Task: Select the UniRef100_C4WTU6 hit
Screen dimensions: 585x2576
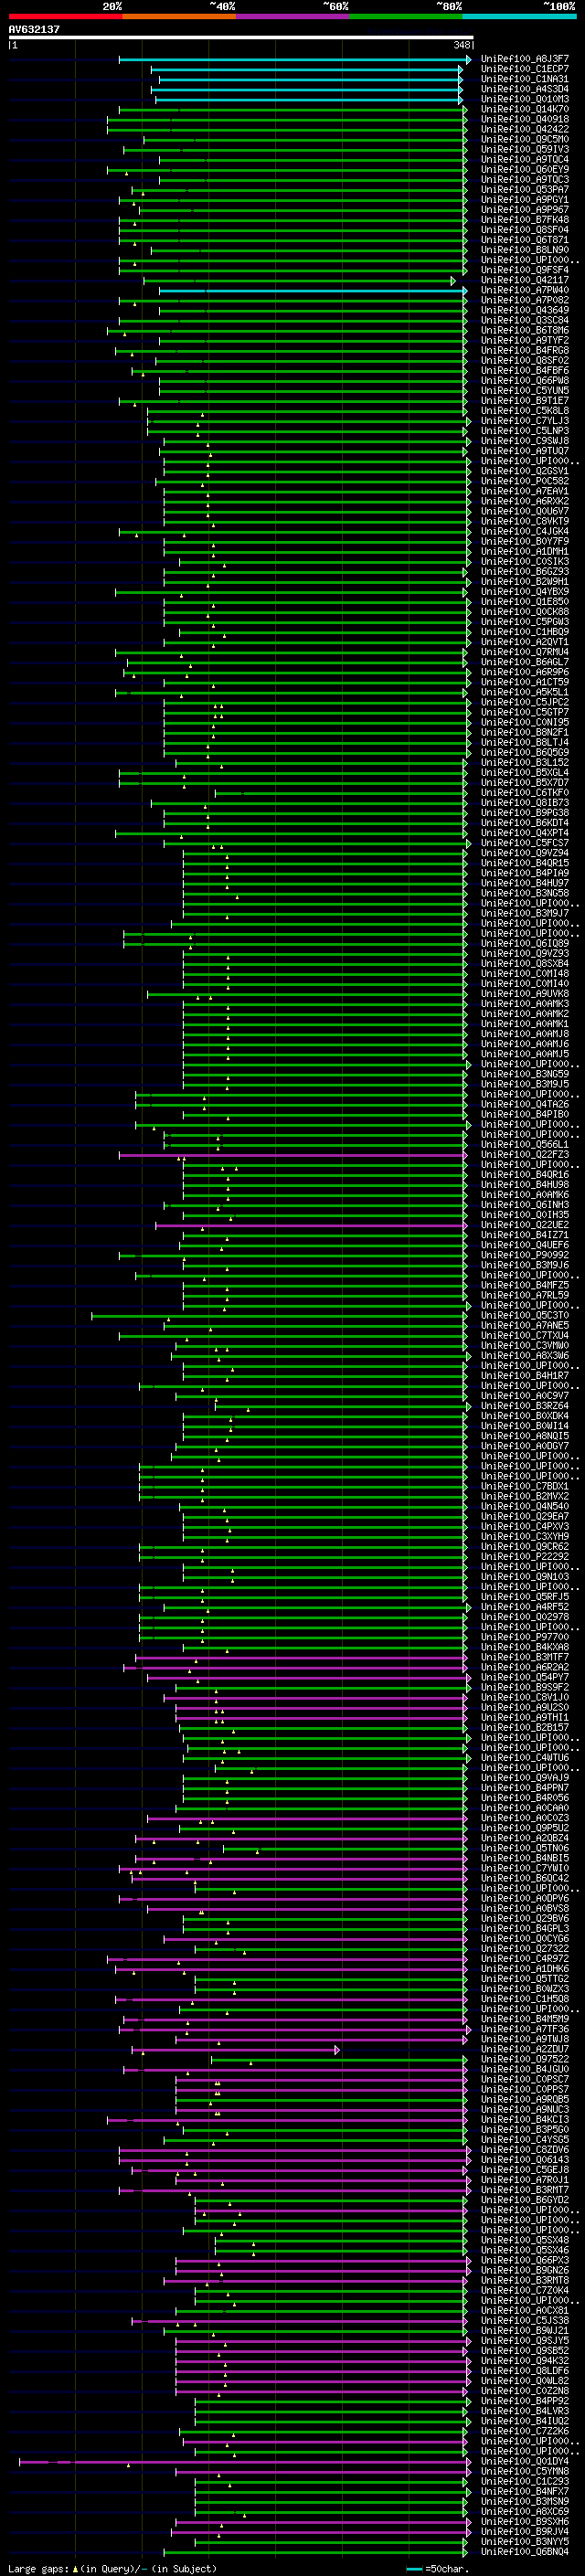Action: pyautogui.click(x=525, y=1758)
